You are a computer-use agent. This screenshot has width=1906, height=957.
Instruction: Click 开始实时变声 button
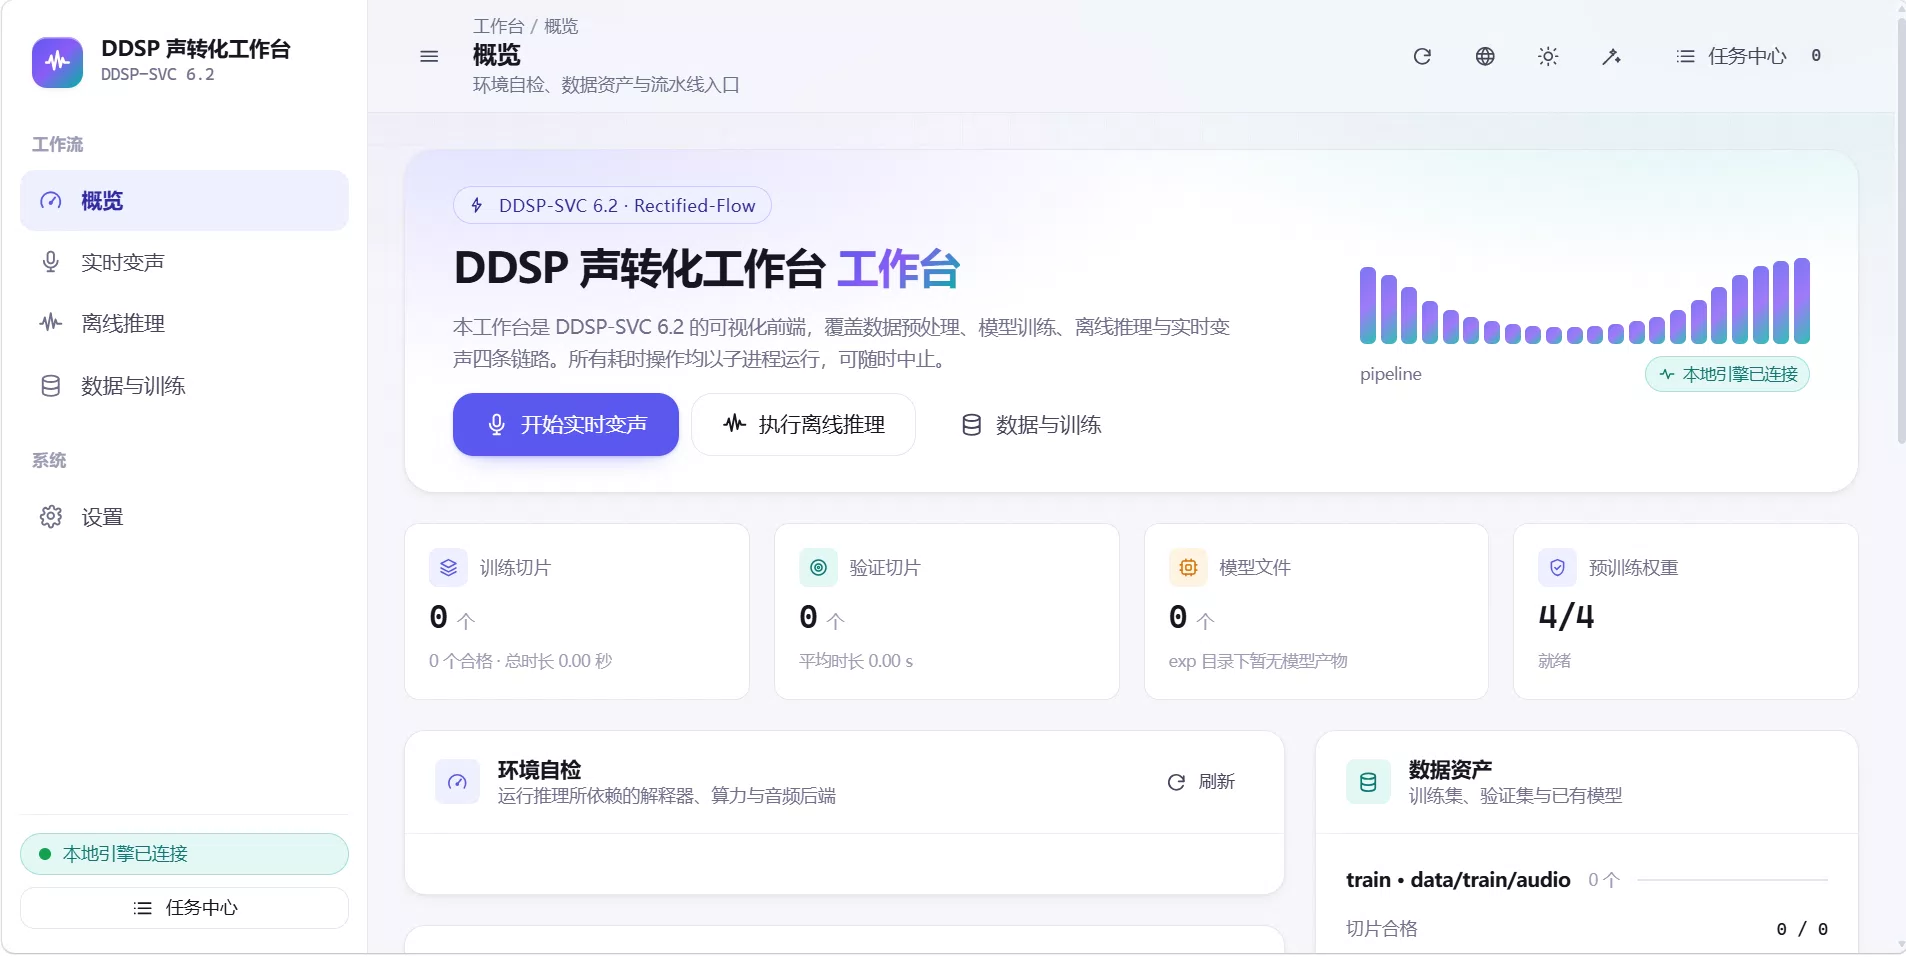click(x=565, y=424)
